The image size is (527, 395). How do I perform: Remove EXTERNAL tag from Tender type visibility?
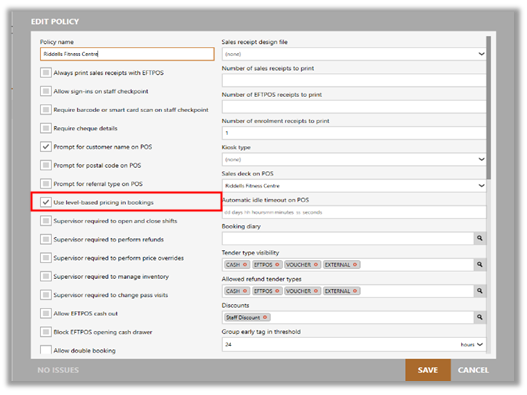[x=355, y=265]
